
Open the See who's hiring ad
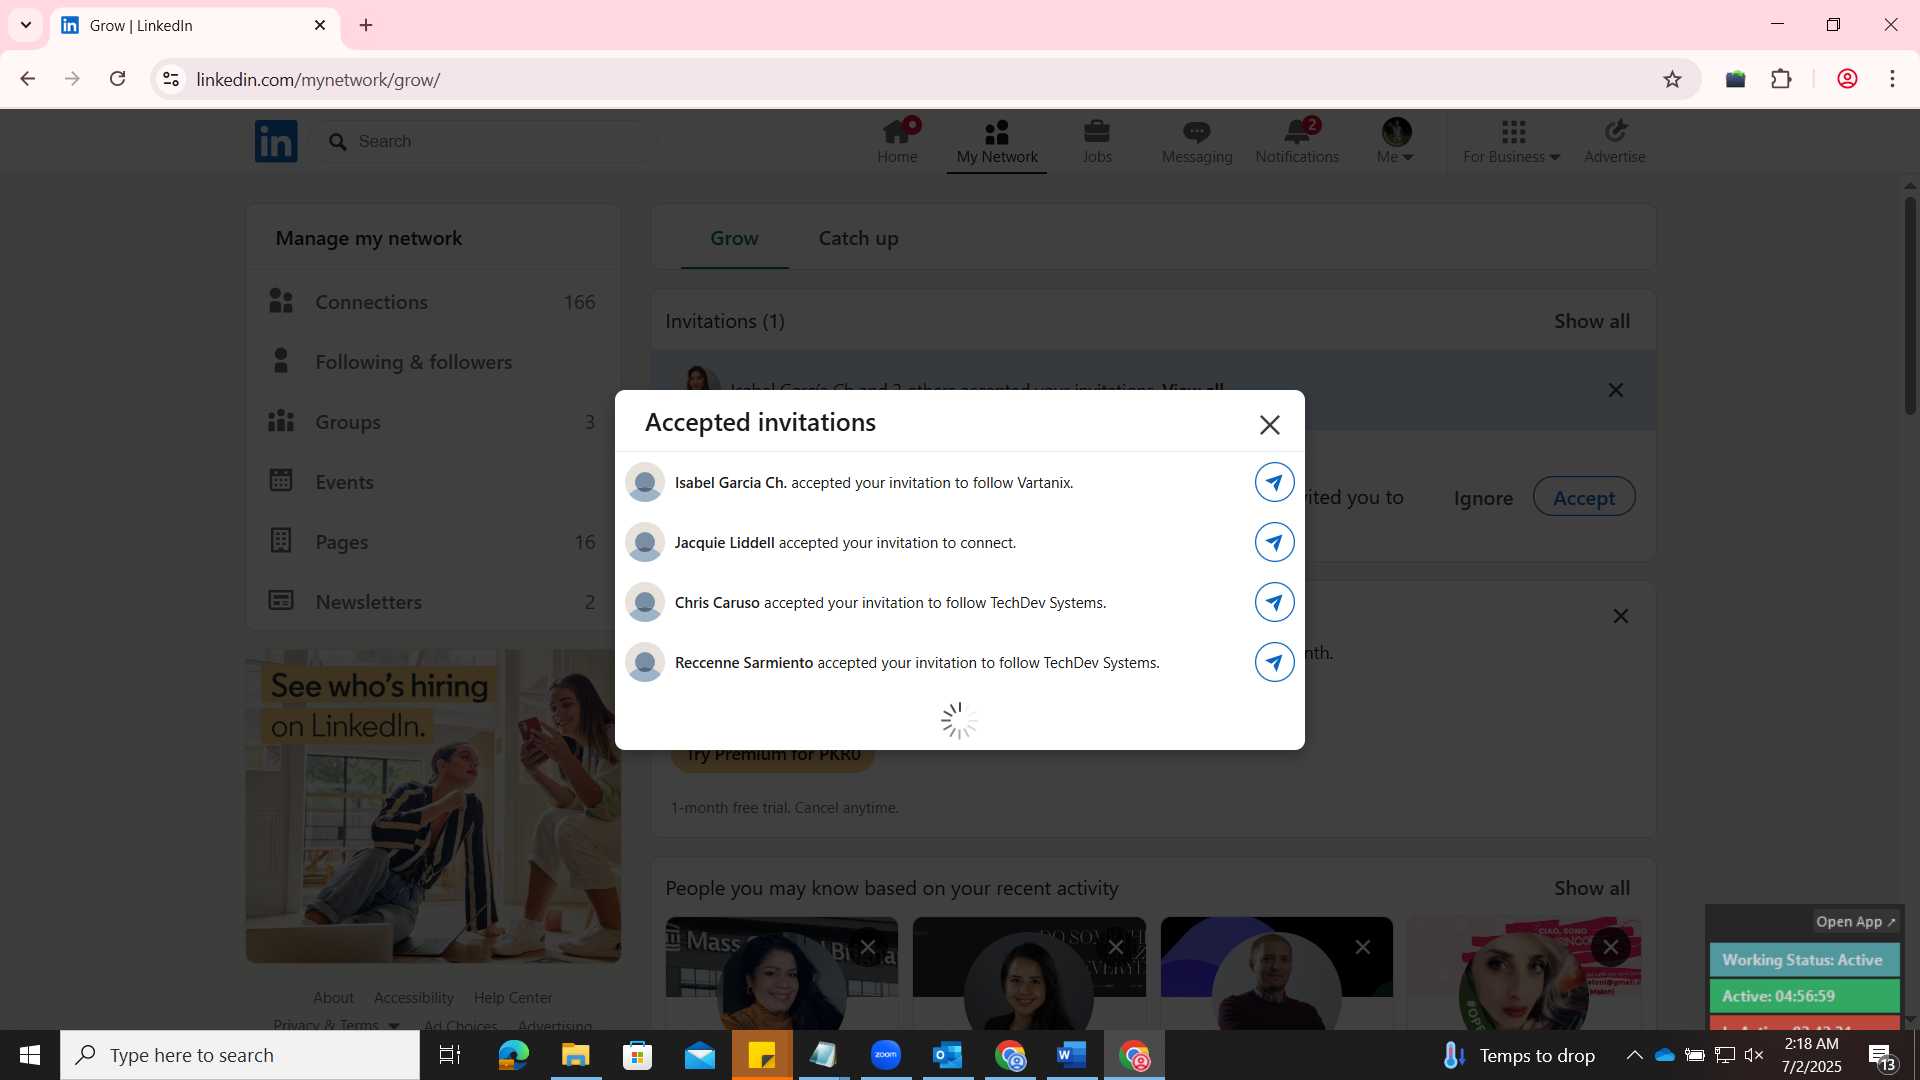(x=433, y=806)
